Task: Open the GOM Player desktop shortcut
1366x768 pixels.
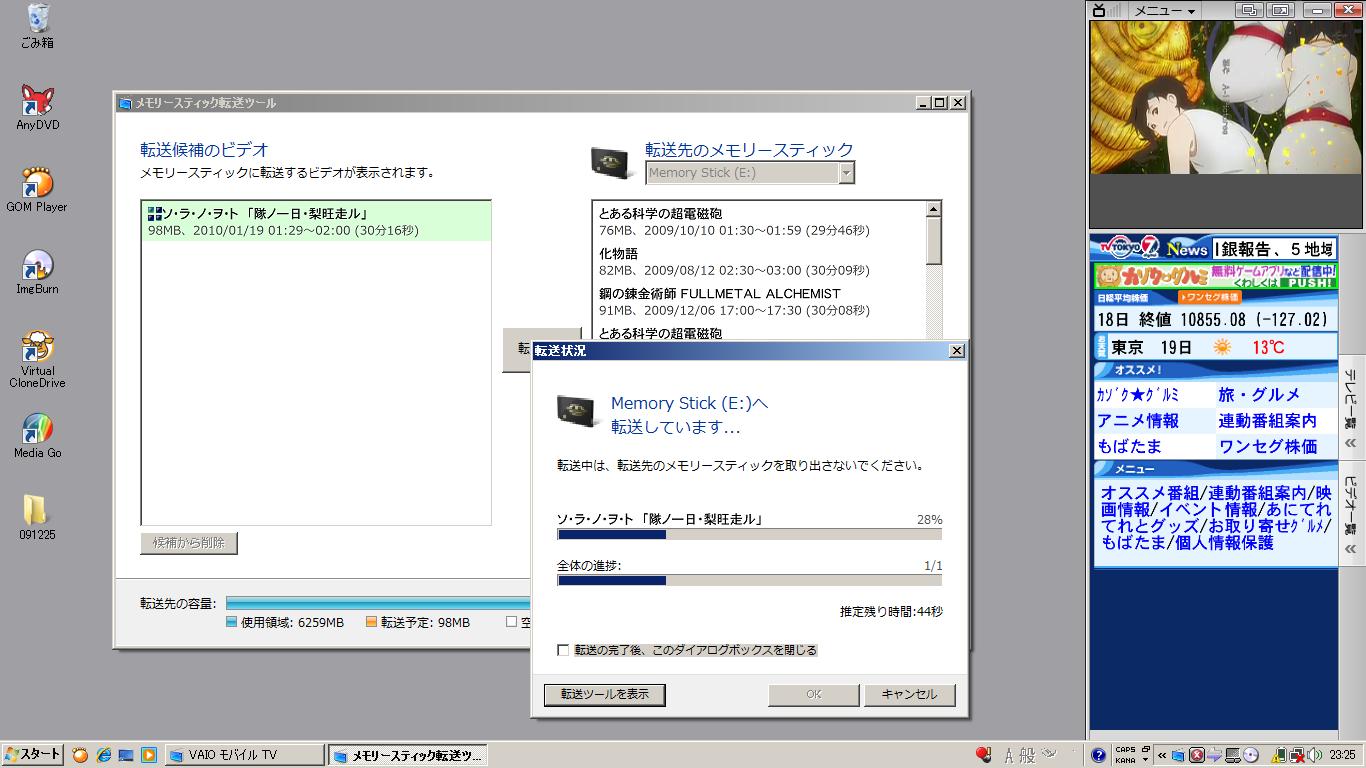Action: coord(37,189)
